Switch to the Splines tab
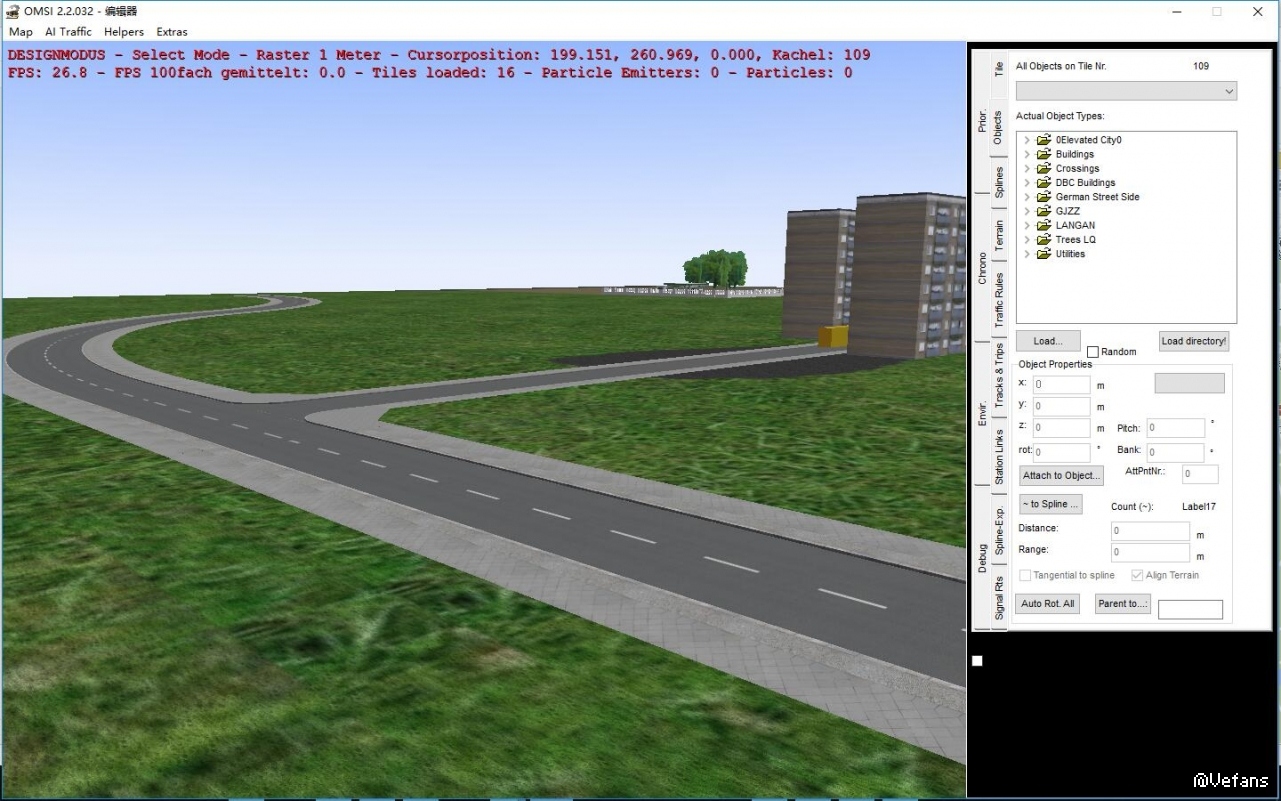The image size is (1281, 801). pos(998,182)
